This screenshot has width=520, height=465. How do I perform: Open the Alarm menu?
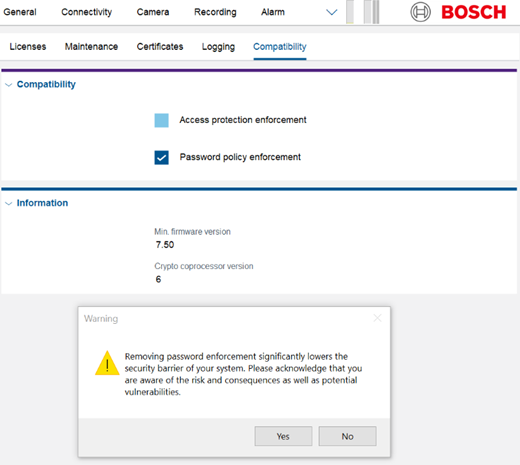[273, 12]
